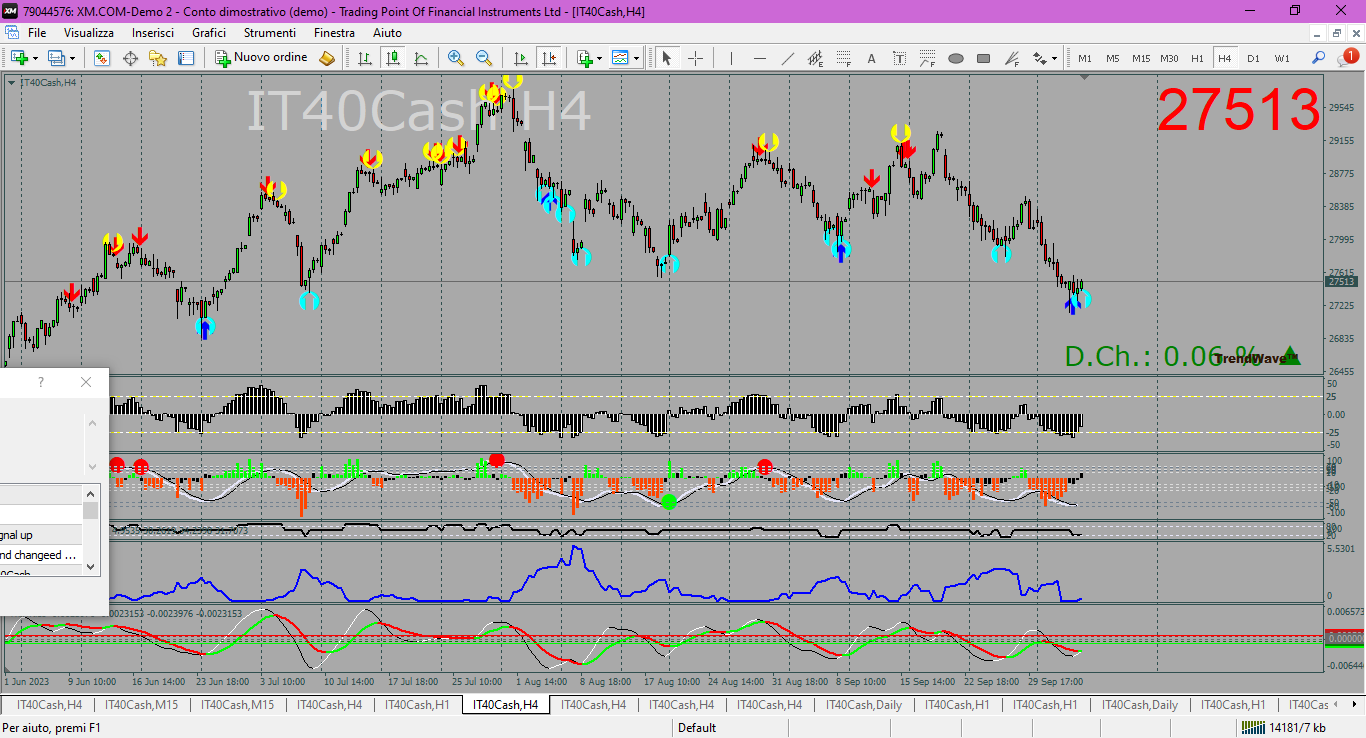Viewport: 1366px width, 738px height.
Task: Click the dialog list scrollbar thumb
Action: tap(92, 510)
